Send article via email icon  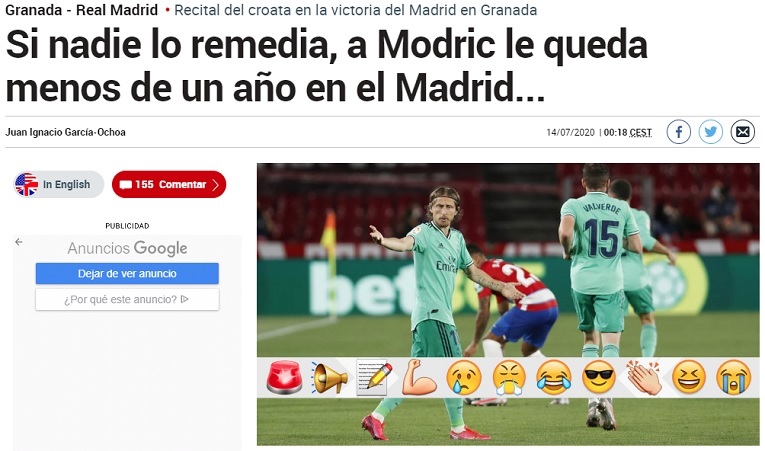(743, 132)
